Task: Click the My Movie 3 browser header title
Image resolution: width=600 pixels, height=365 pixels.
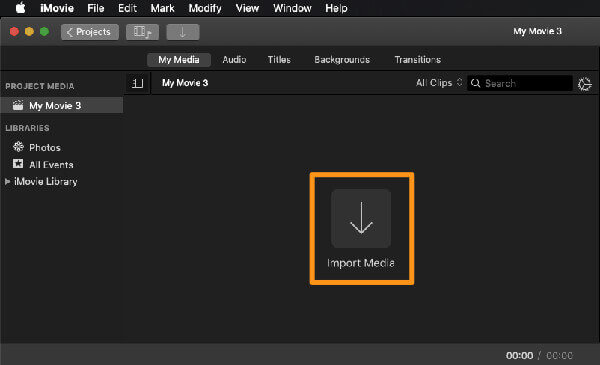Action: pos(185,83)
